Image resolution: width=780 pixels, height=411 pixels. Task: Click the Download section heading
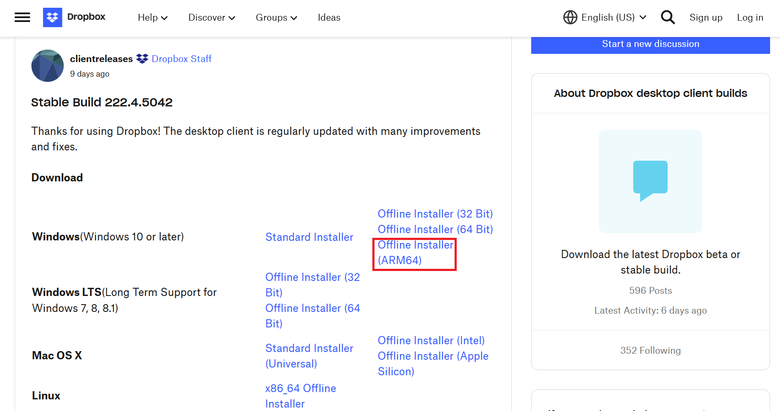[x=57, y=178]
